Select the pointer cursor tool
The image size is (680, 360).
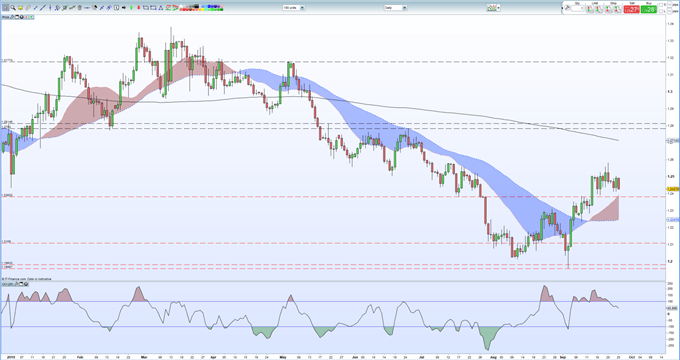click(x=6, y=7)
